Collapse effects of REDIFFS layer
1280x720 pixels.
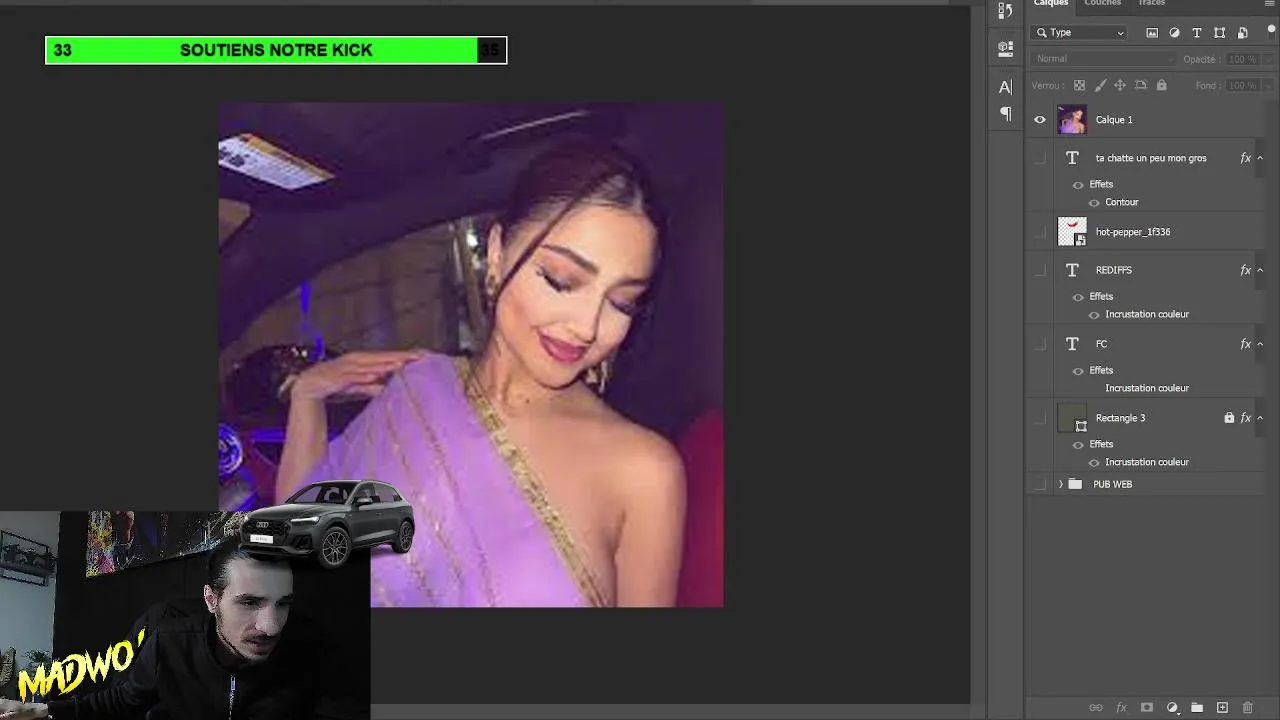[x=1260, y=270]
